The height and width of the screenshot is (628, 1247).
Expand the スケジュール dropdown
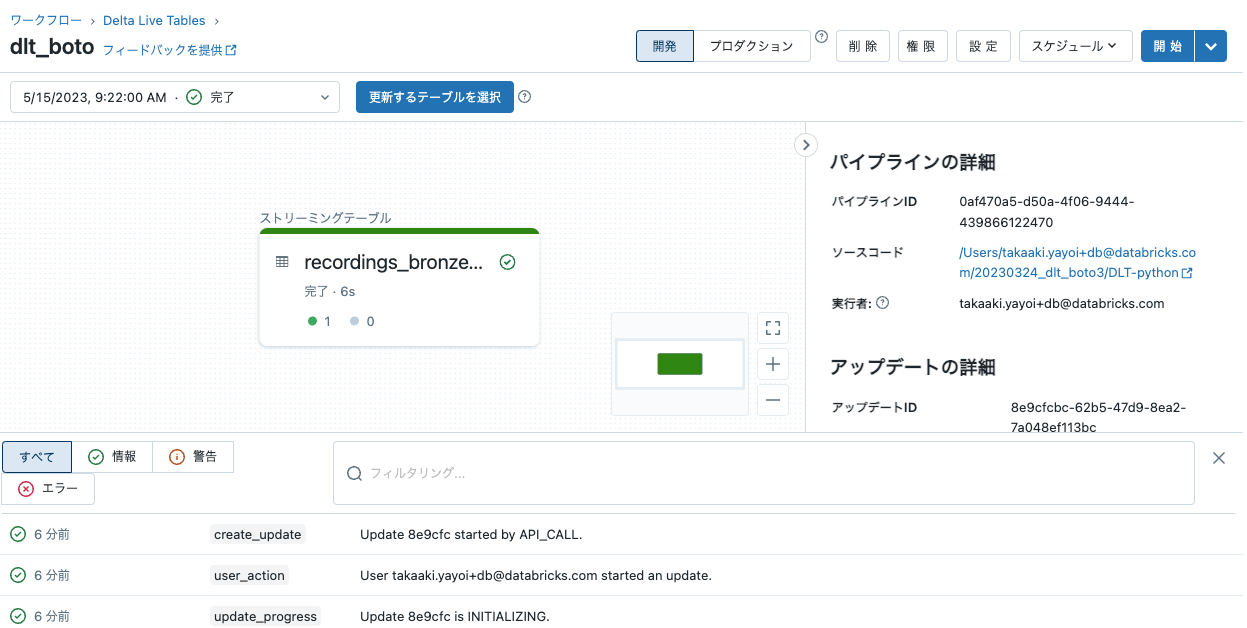(1075, 45)
